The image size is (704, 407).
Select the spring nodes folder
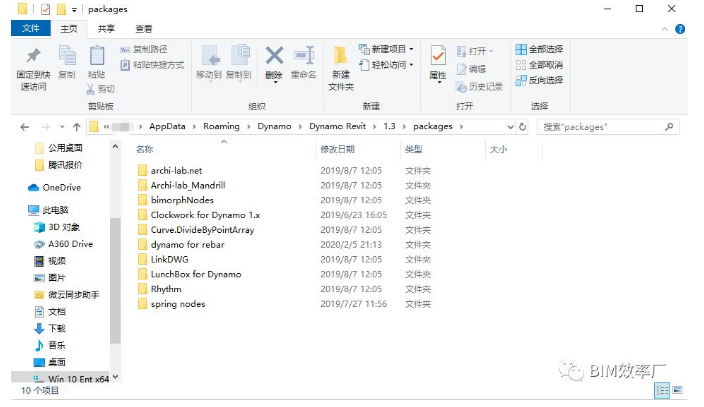coord(178,304)
